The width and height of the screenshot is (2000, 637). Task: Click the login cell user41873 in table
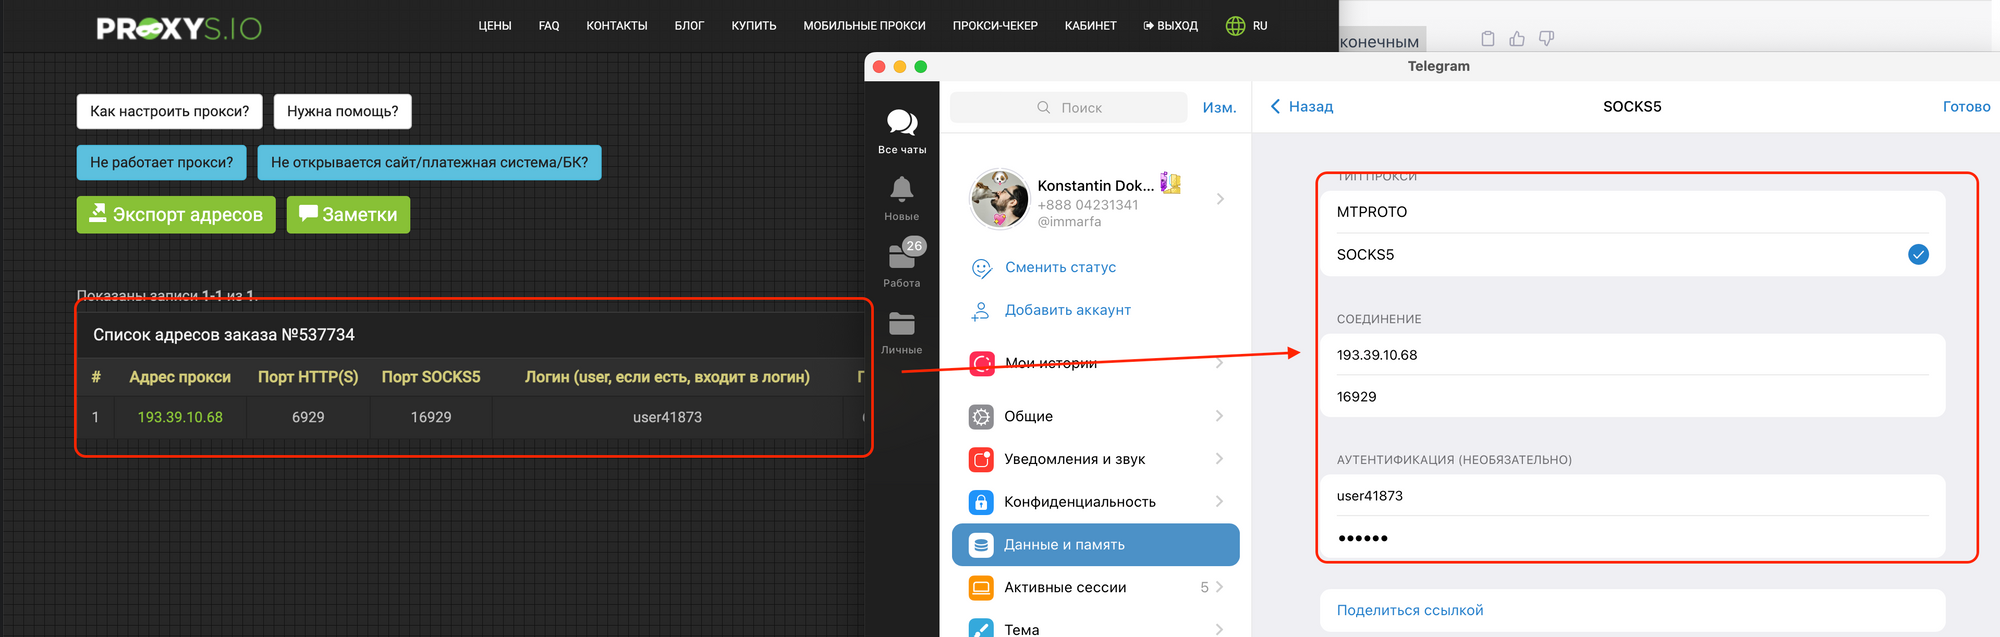tap(667, 417)
